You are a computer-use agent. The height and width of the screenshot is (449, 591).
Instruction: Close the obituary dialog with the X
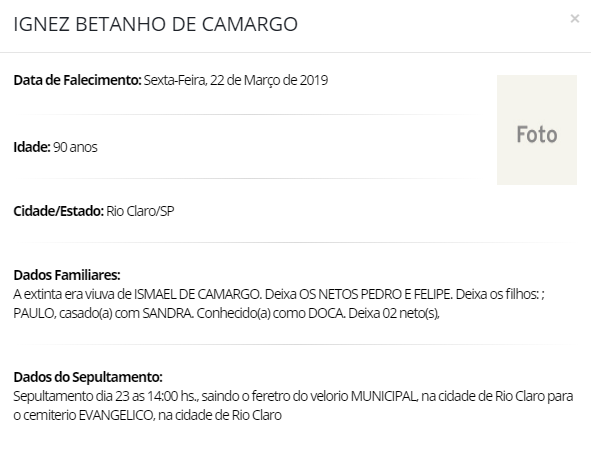point(574,18)
